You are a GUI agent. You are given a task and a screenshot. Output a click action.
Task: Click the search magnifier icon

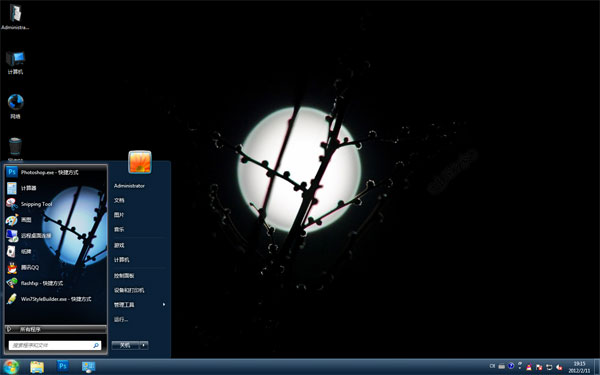96,345
